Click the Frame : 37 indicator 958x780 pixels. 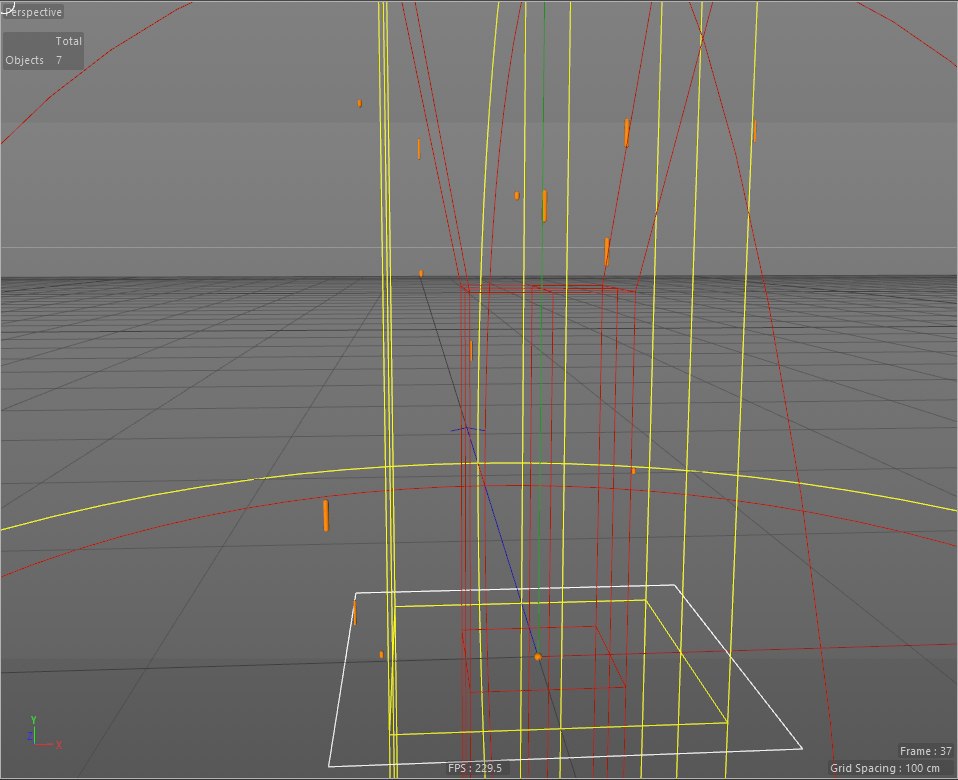coord(926,751)
